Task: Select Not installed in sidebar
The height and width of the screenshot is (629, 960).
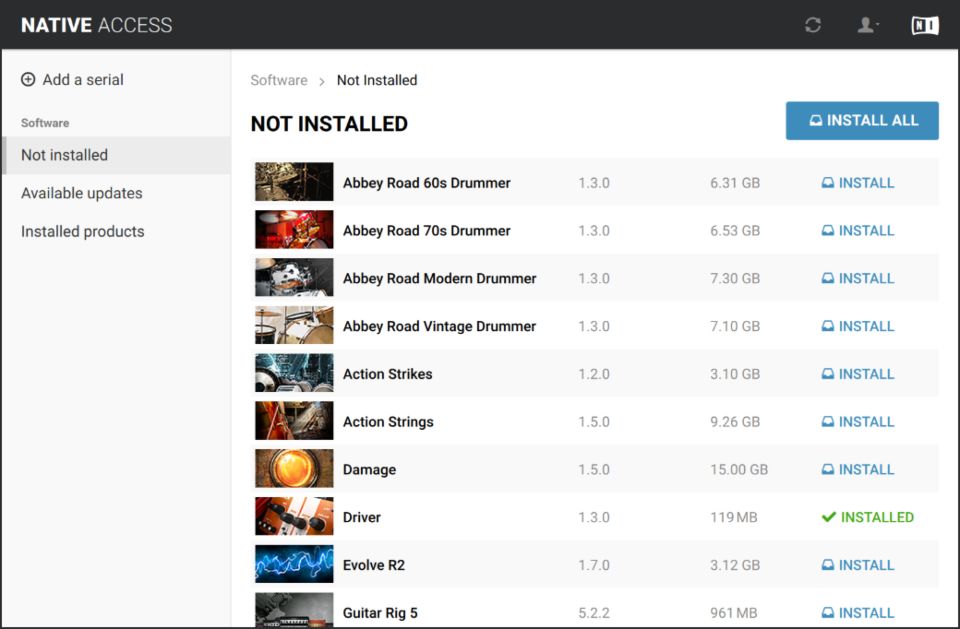Action: click(65, 155)
